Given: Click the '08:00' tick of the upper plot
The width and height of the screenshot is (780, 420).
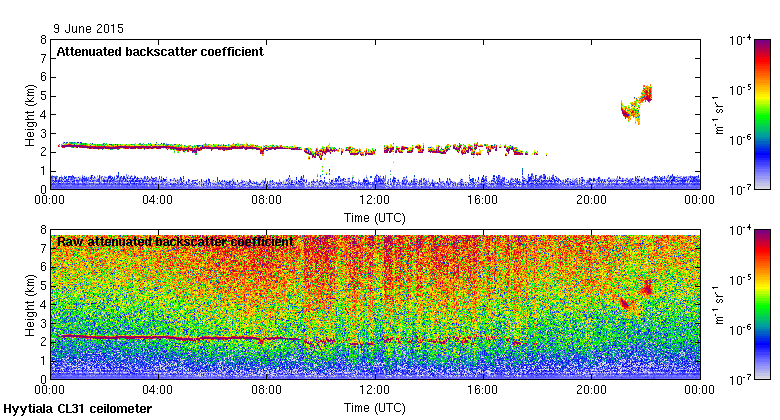Looking at the screenshot, I should tap(267, 200).
